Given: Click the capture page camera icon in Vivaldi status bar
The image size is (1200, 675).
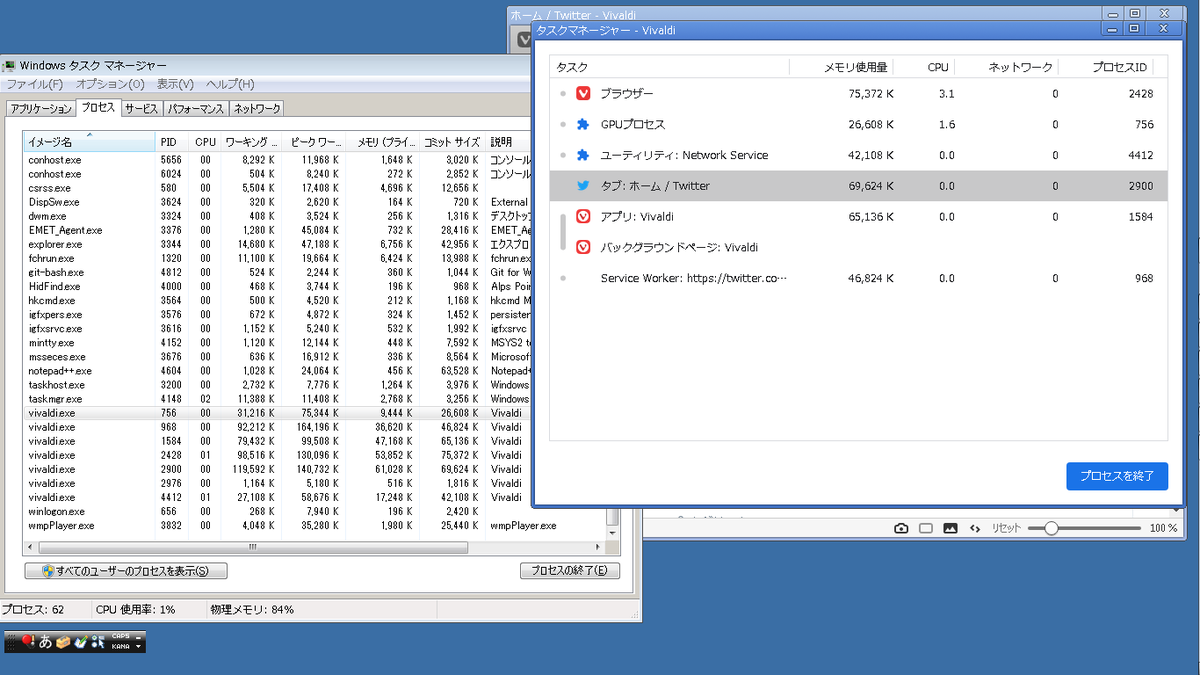Looking at the screenshot, I should coord(901,528).
